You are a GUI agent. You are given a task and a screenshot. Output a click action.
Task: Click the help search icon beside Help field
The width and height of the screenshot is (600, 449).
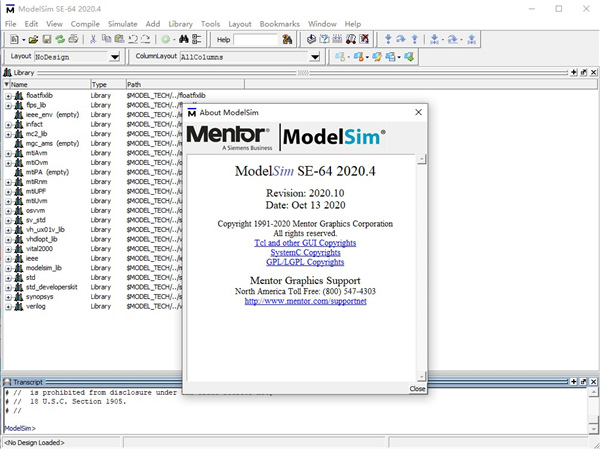pos(288,39)
